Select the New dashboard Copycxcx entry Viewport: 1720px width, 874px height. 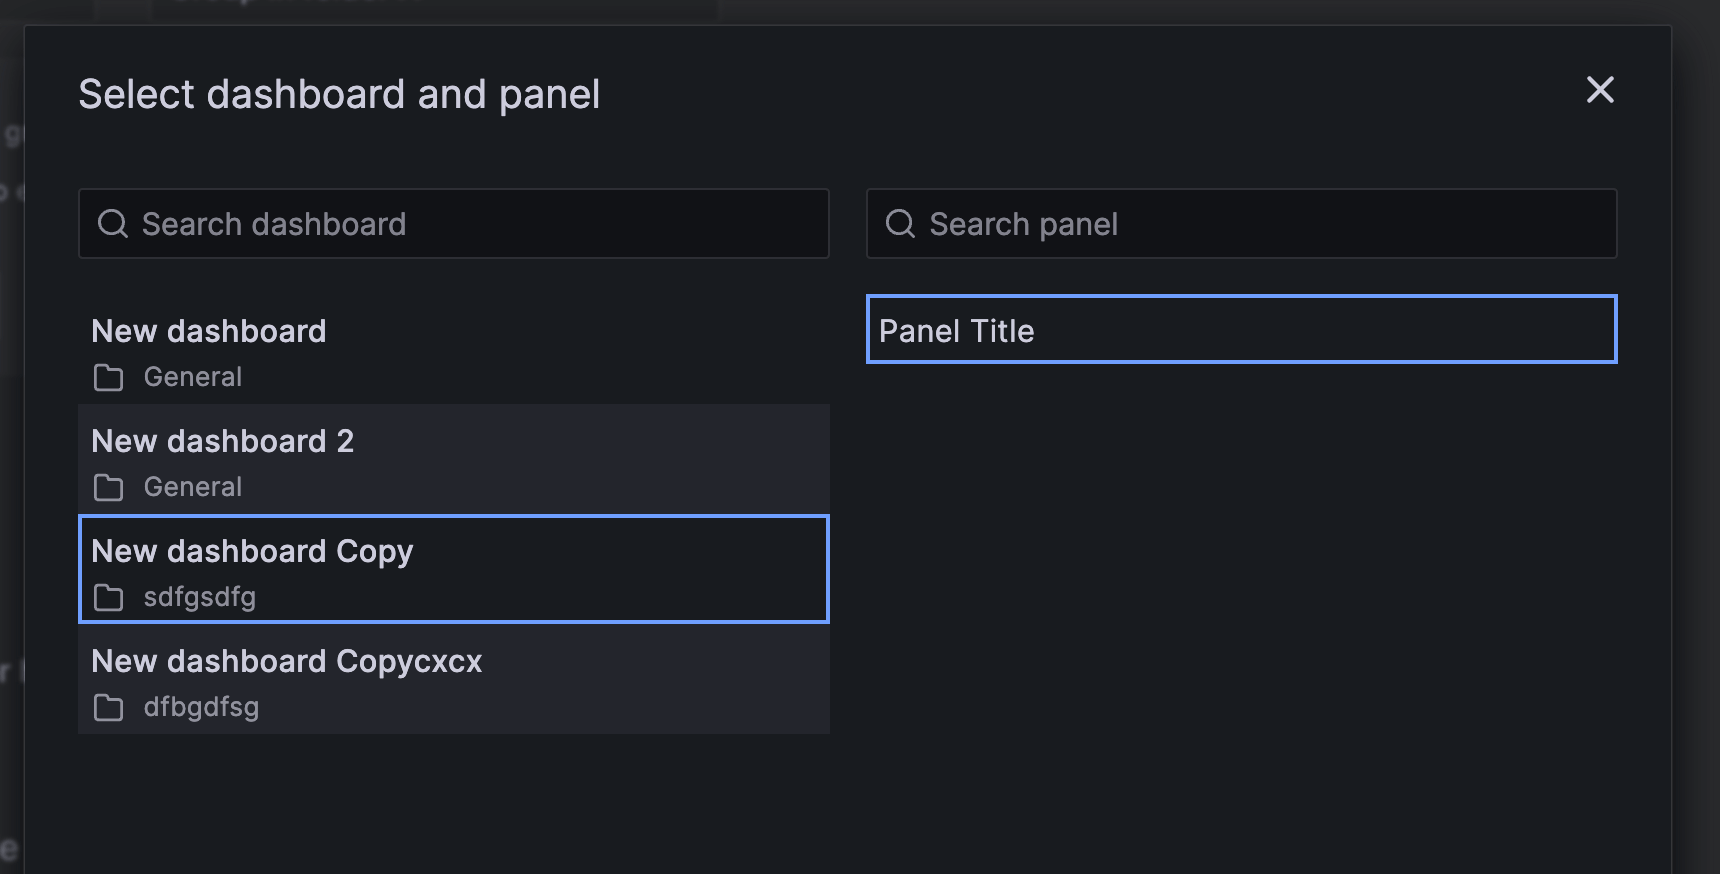pos(454,680)
